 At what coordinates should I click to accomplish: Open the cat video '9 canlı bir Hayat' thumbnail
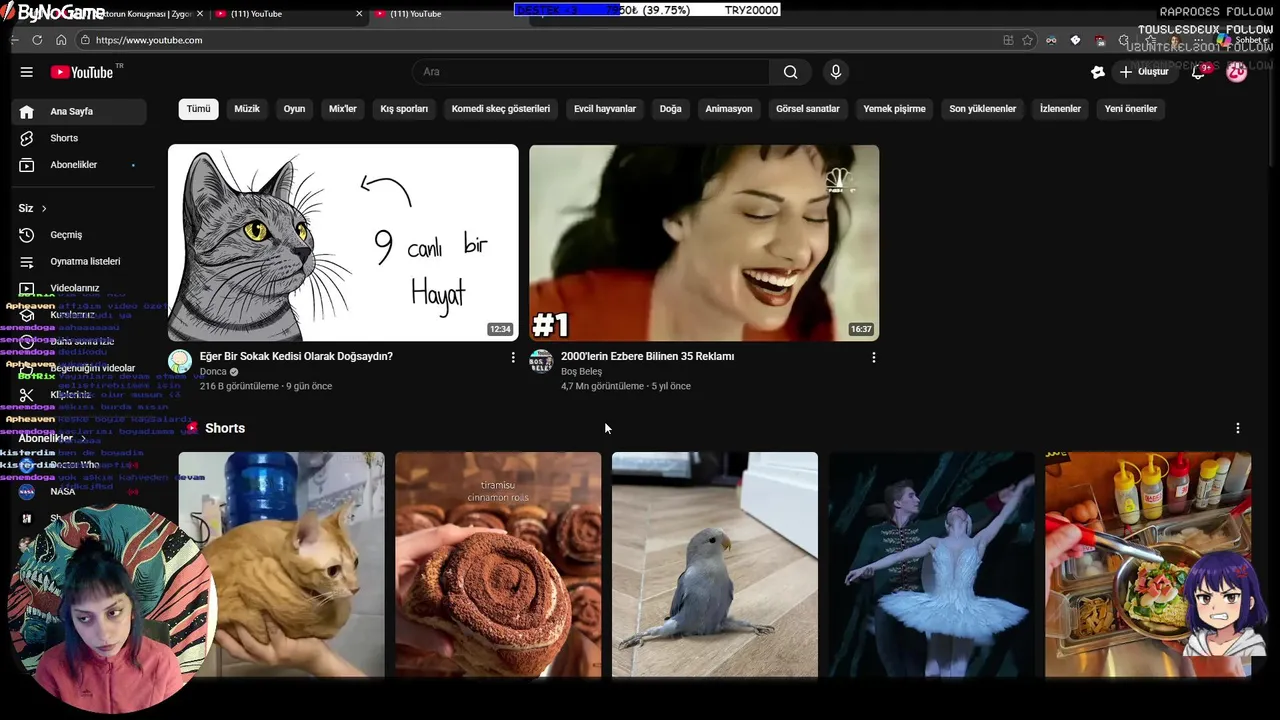343,243
